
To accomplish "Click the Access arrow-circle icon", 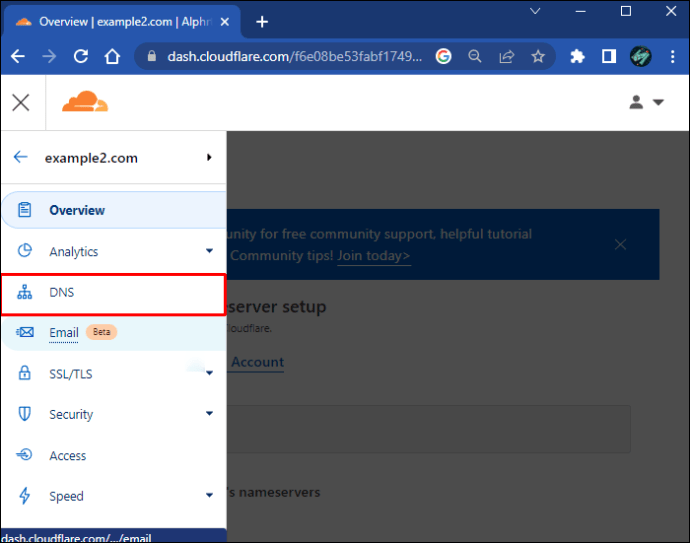I will point(25,454).
